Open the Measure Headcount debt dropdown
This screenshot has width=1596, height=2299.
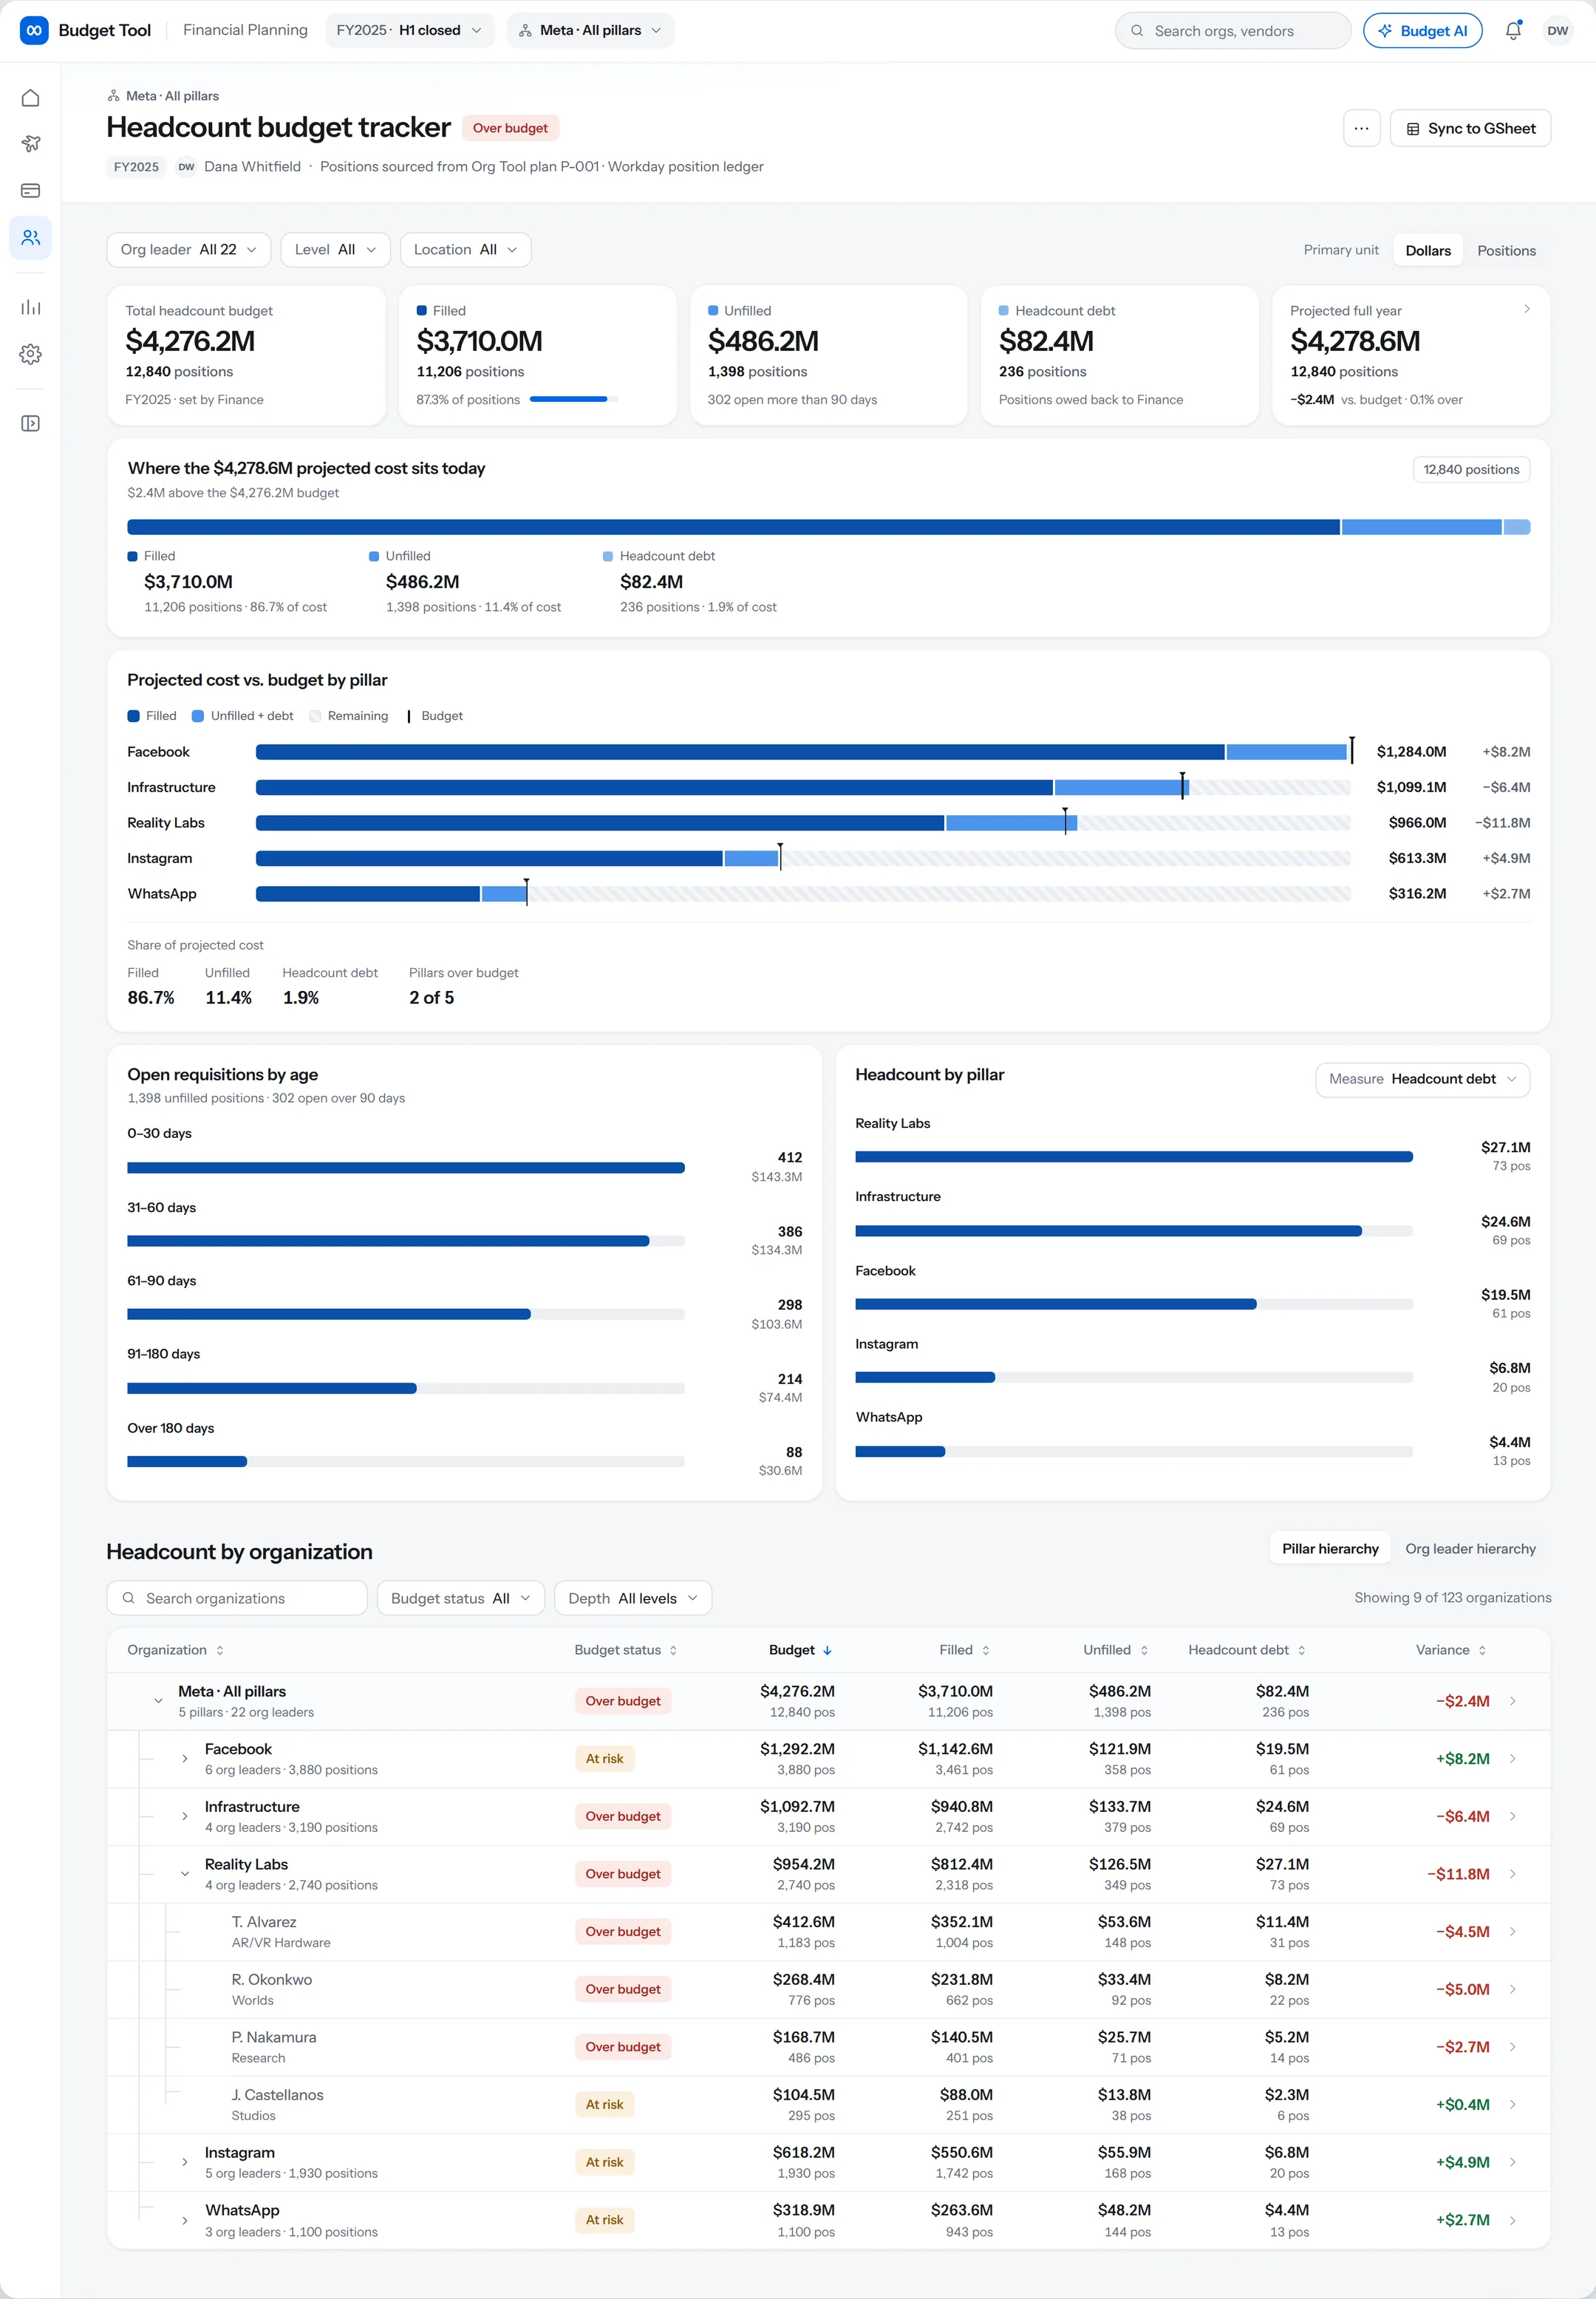click(x=1422, y=1079)
